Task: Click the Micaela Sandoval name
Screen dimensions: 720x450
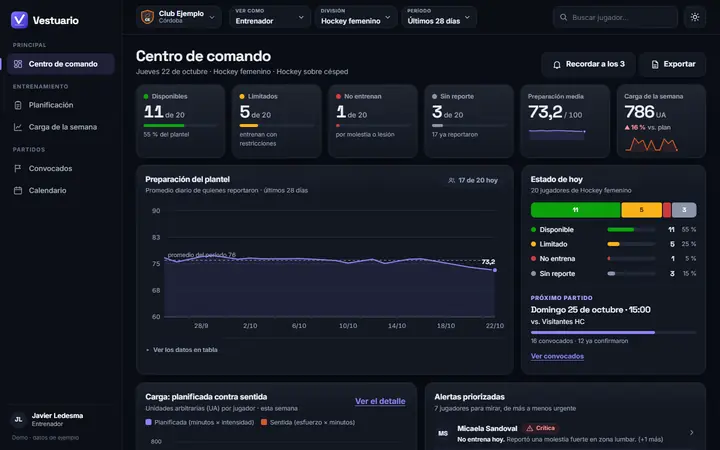Action: [487, 428]
